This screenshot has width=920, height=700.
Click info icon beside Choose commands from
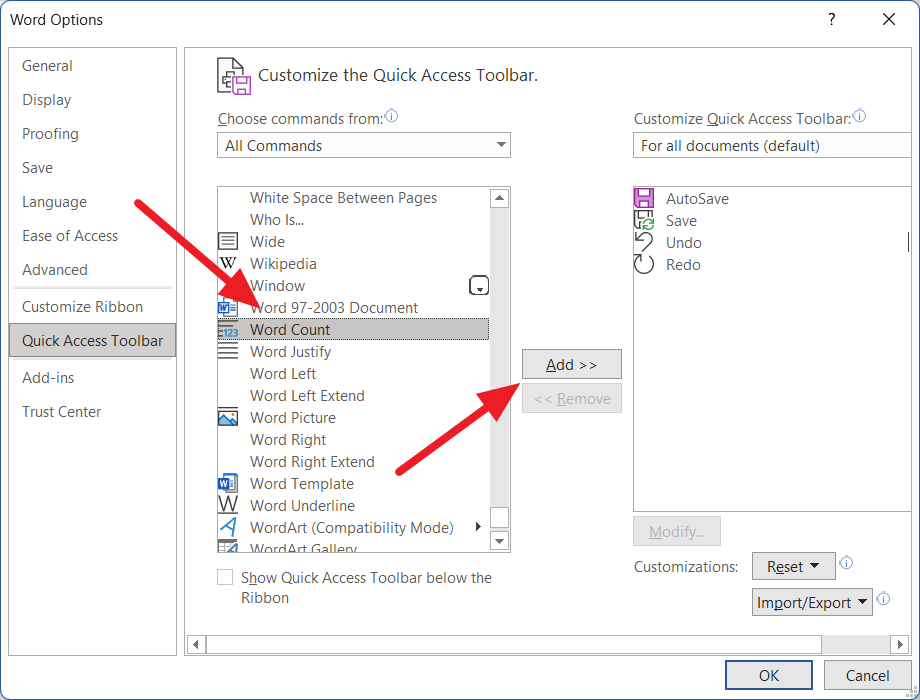[391, 116]
